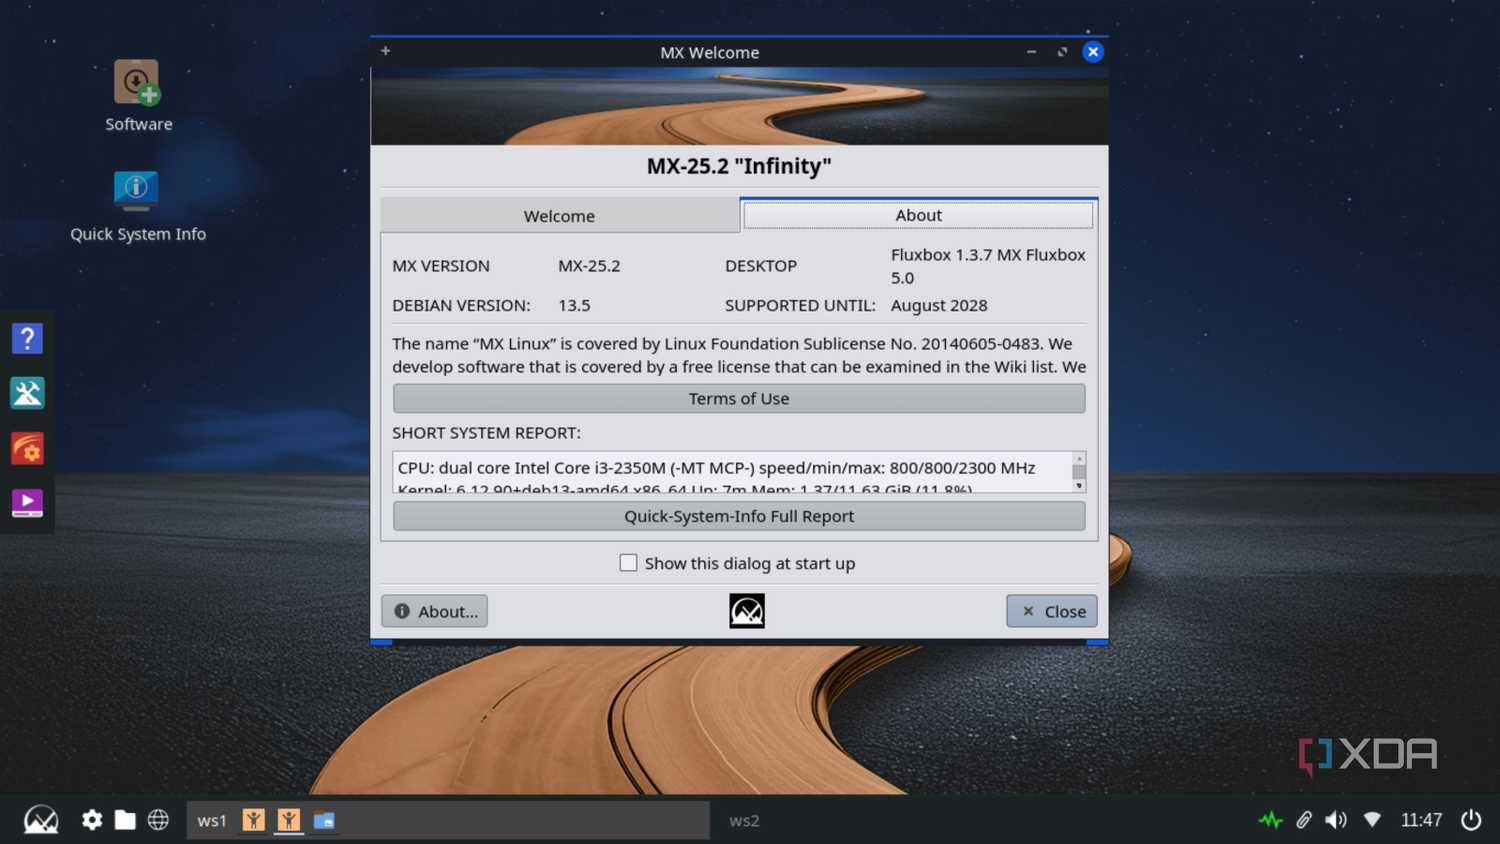Click the About... button
Image resolution: width=1500 pixels, height=844 pixels.
click(x=434, y=611)
